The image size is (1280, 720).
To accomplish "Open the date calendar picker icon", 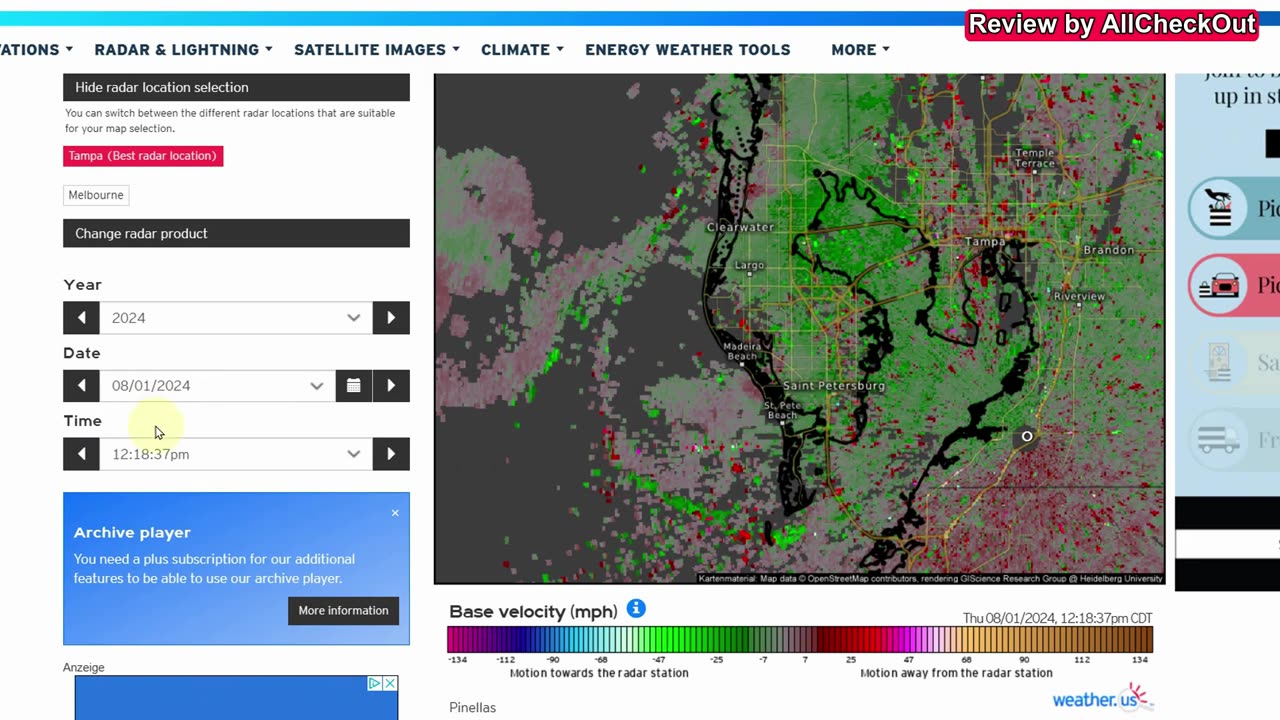I will [x=353, y=385].
